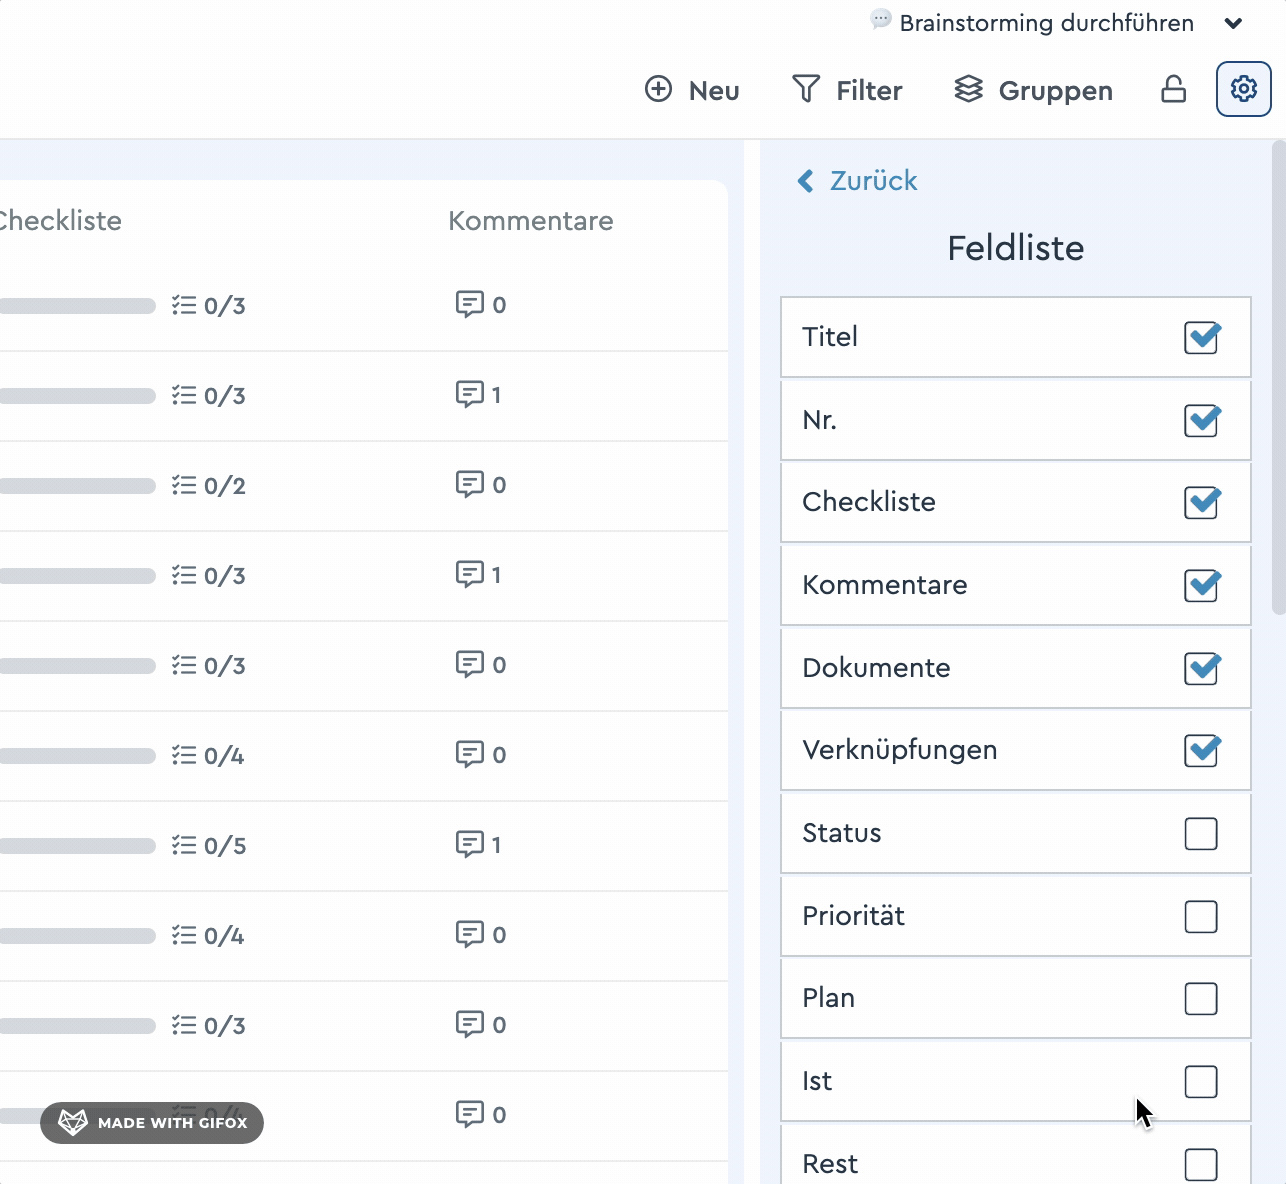Click the Filter funnel icon
Image resolution: width=1286 pixels, height=1184 pixels.
point(805,90)
